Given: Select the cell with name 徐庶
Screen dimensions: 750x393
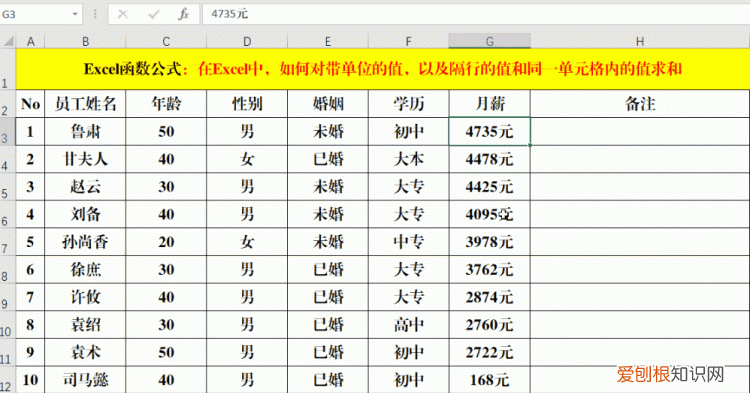Looking at the screenshot, I should [86, 270].
